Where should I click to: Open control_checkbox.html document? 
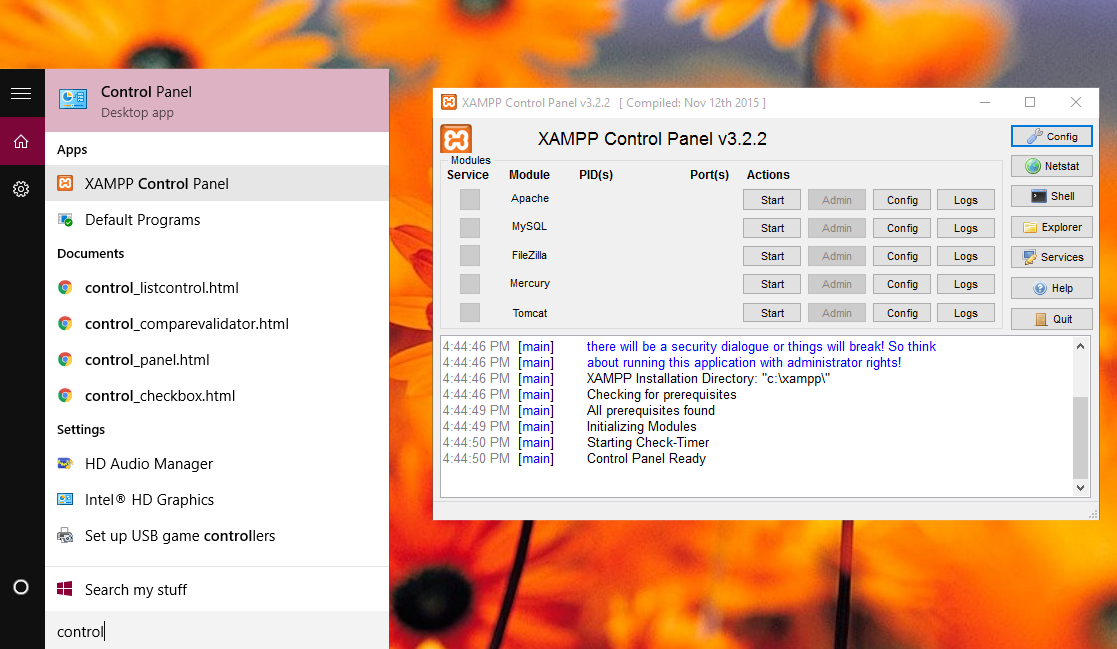point(217,395)
